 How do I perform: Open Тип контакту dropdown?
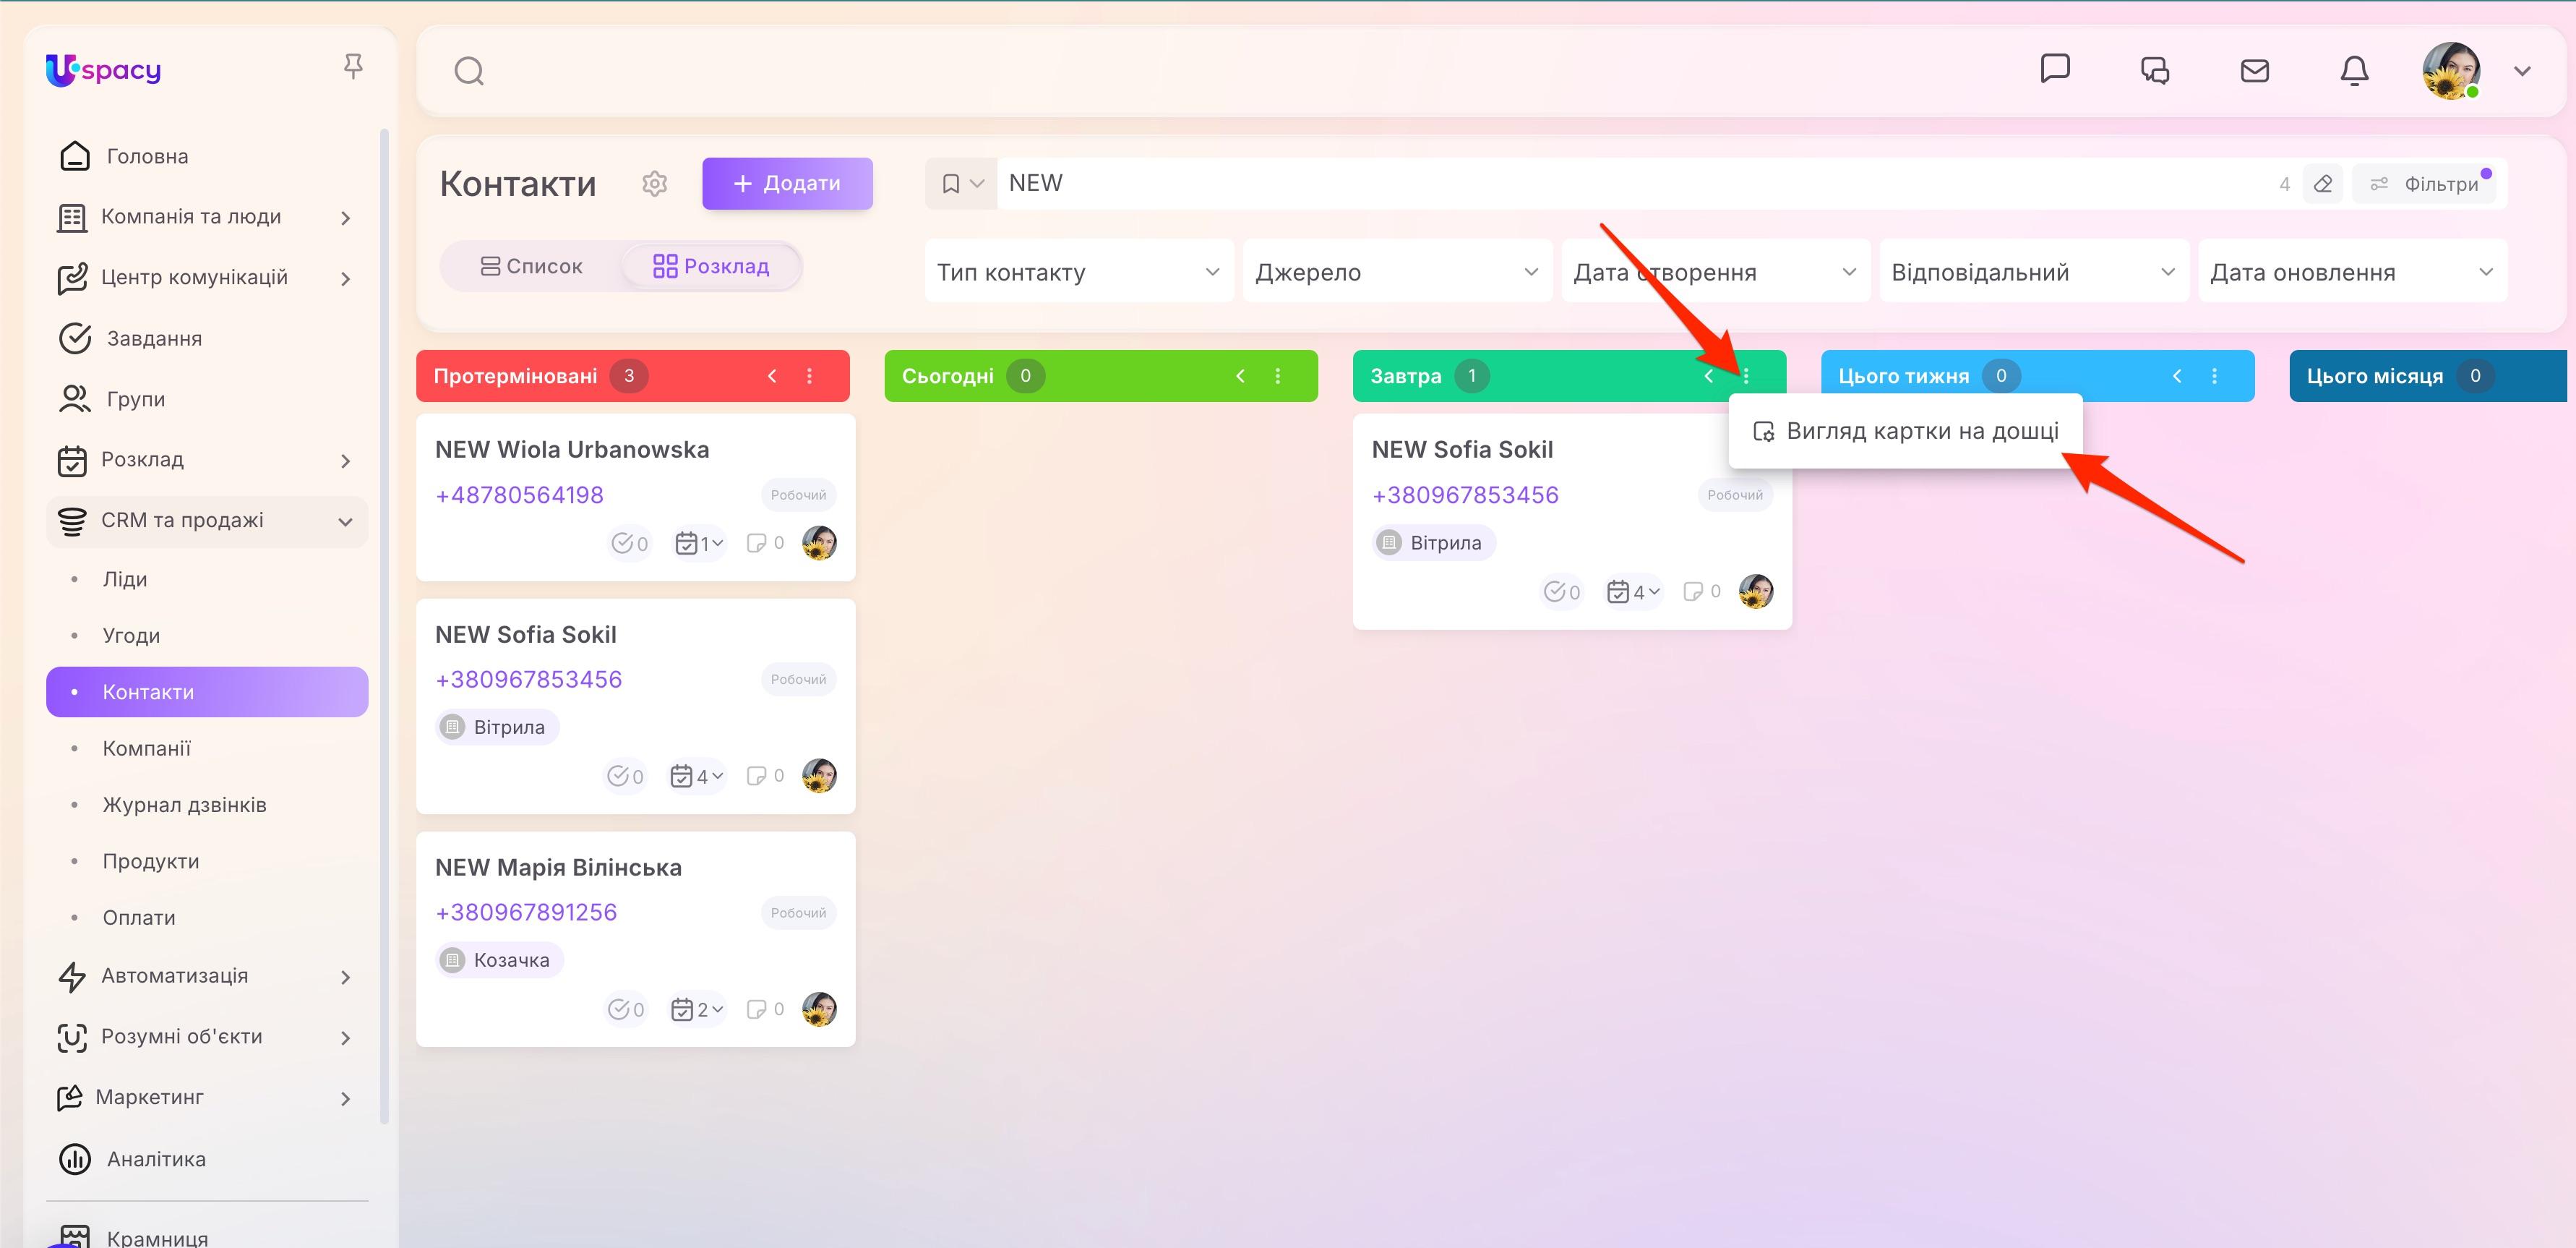[1079, 272]
